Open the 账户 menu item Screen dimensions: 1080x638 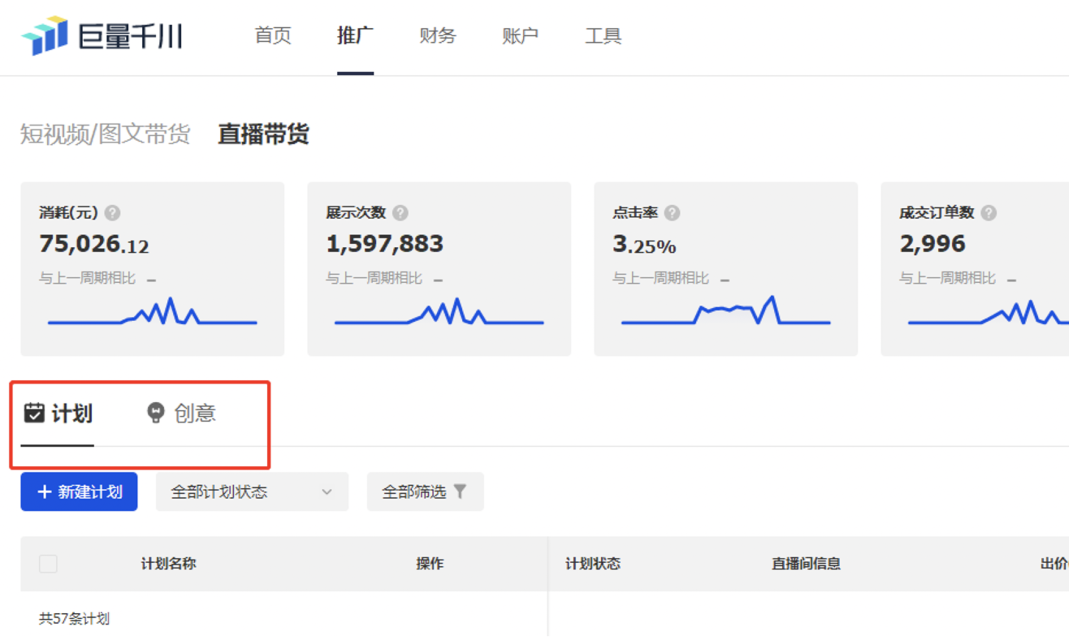coord(520,36)
